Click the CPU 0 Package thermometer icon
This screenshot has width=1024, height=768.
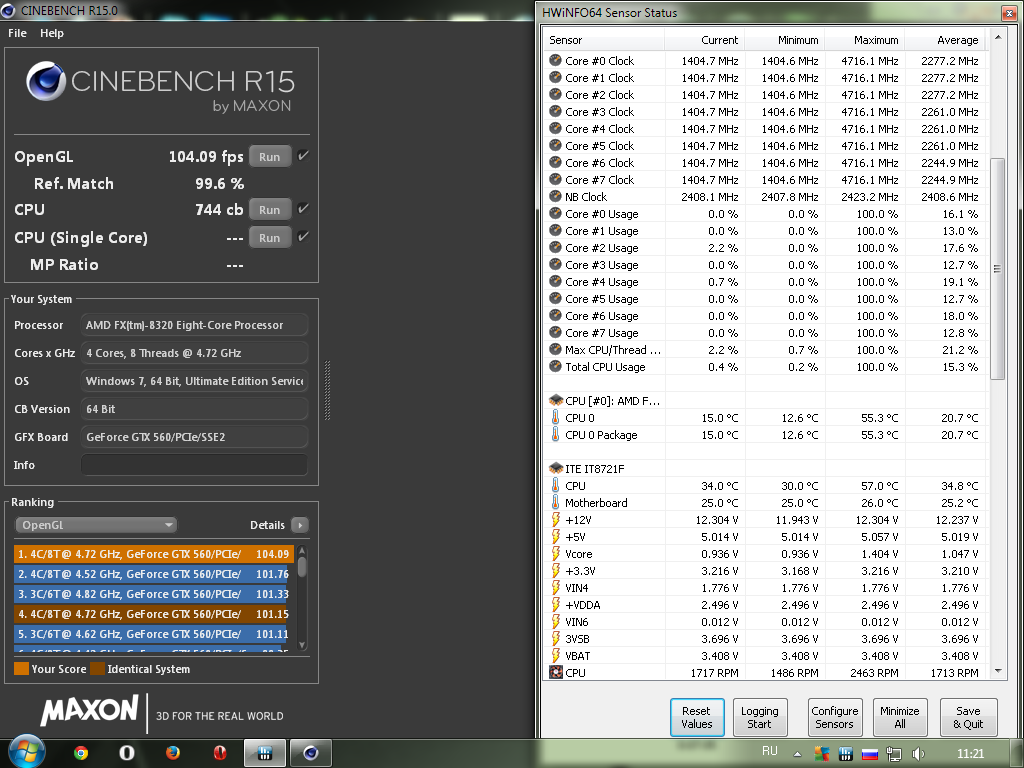[555, 434]
